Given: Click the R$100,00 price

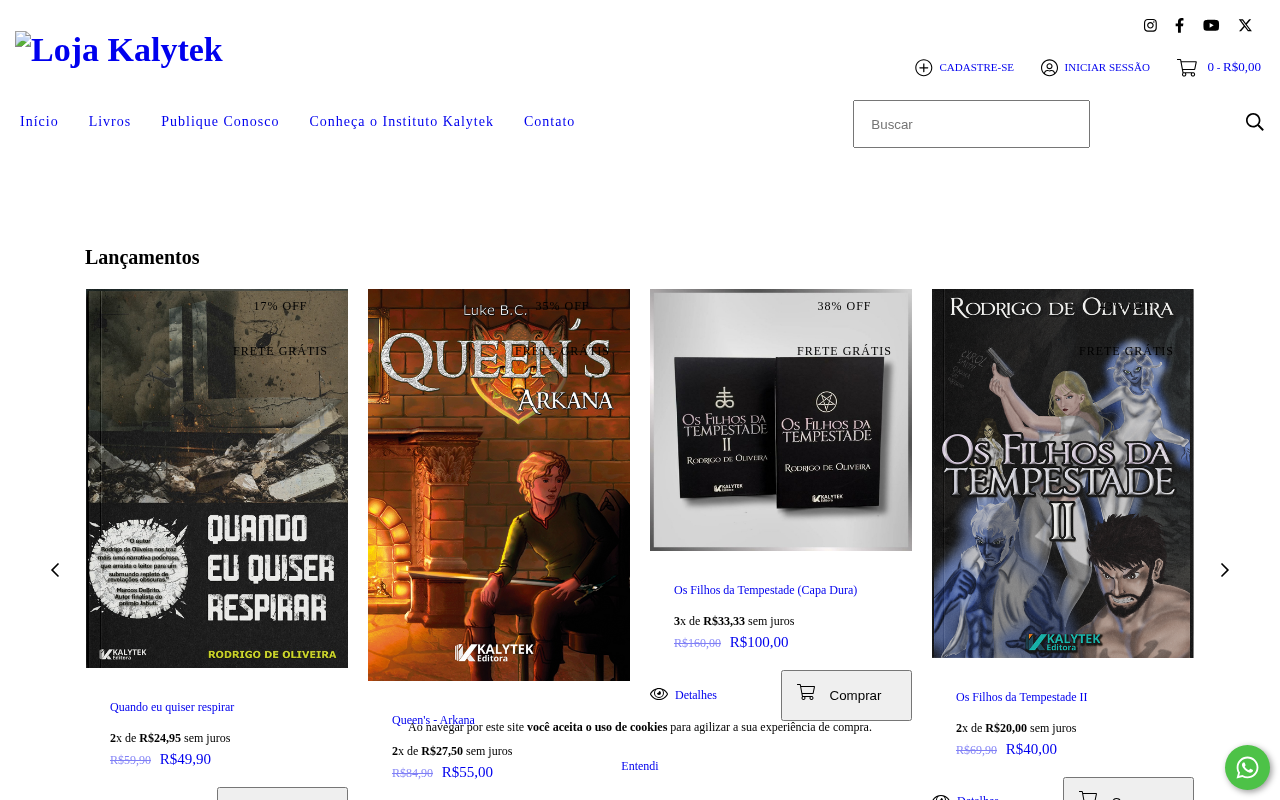Looking at the screenshot, I should (759, 642).
